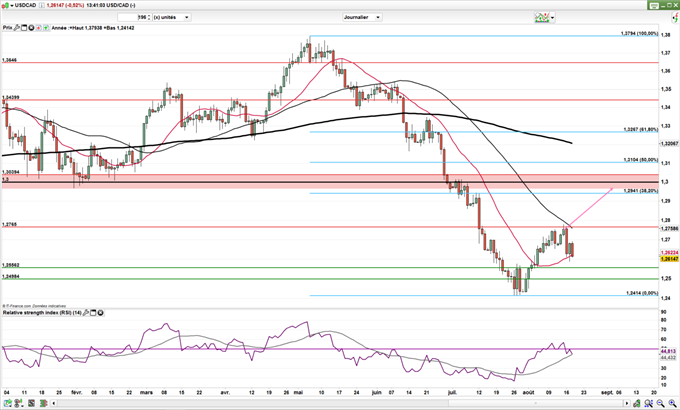Click the bottom-left export chart icon
The image size is (680, 410).
tap(8, 403)
